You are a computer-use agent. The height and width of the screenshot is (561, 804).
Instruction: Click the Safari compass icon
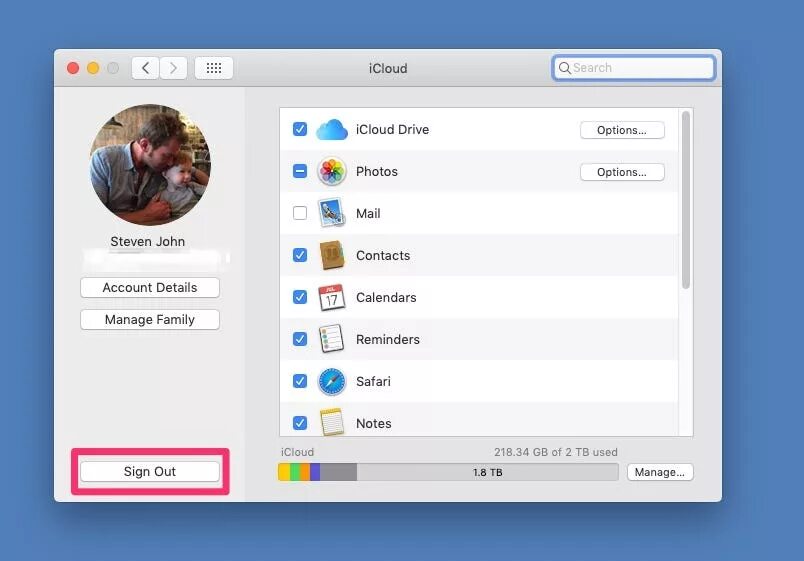332,382
